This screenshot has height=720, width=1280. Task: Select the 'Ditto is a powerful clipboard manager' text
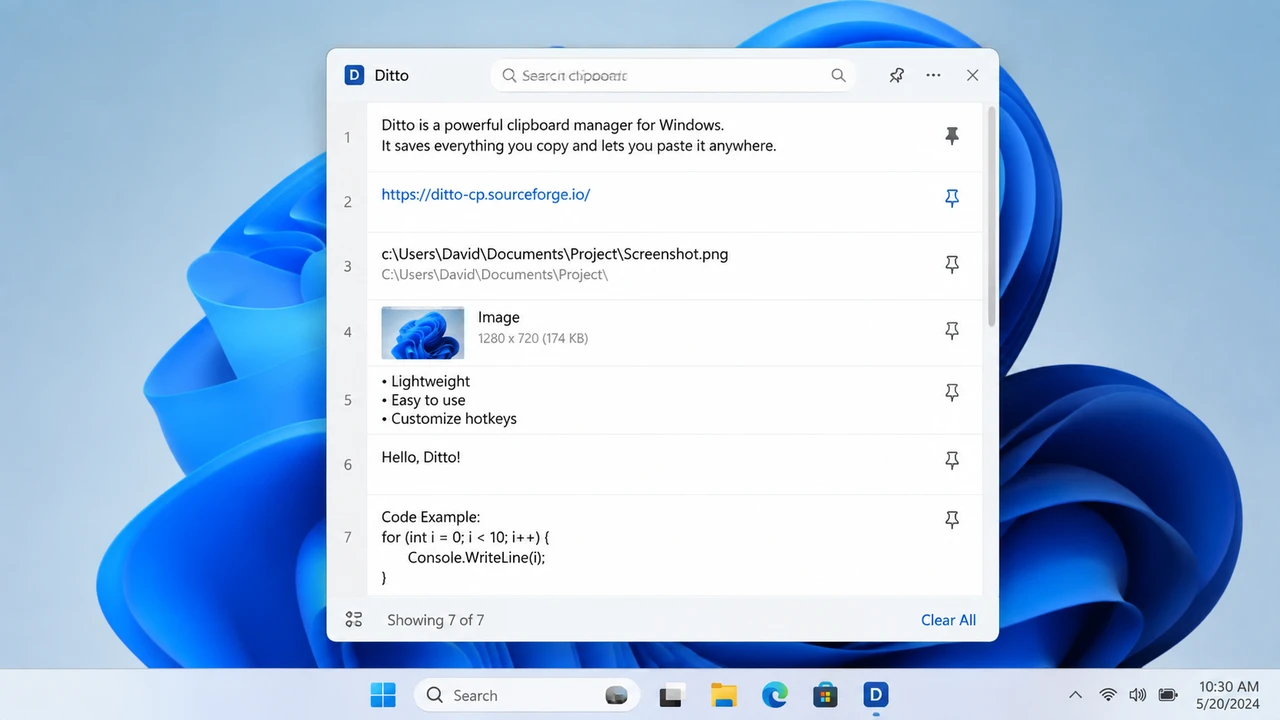[x=552, y=125]
